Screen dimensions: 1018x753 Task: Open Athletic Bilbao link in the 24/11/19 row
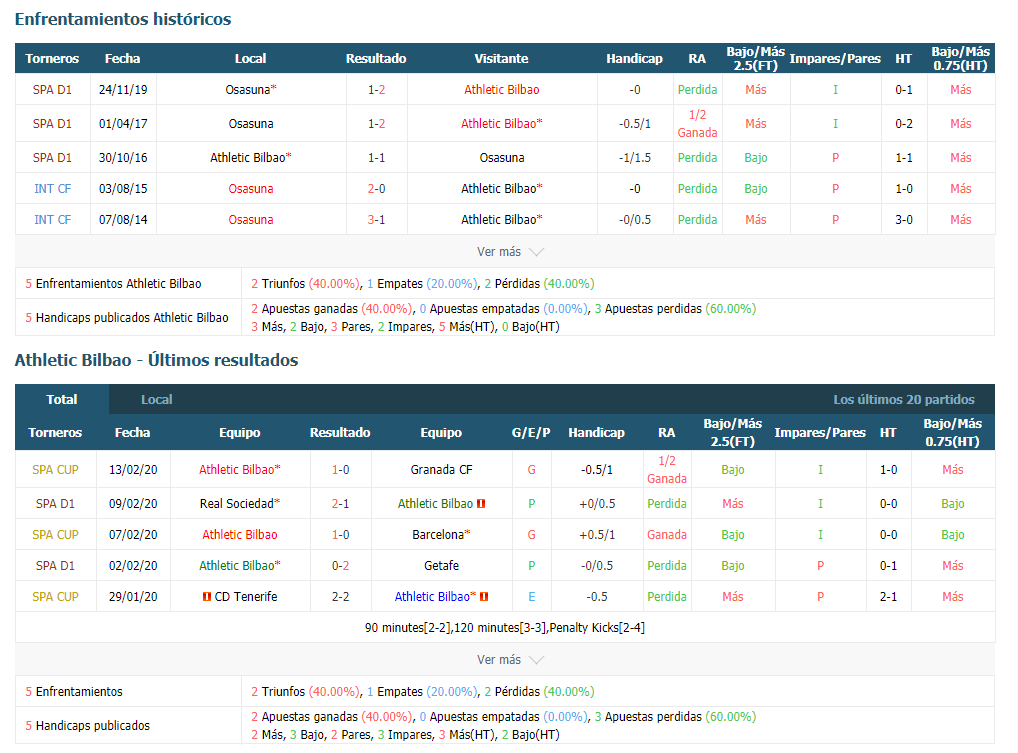[502, 90]
